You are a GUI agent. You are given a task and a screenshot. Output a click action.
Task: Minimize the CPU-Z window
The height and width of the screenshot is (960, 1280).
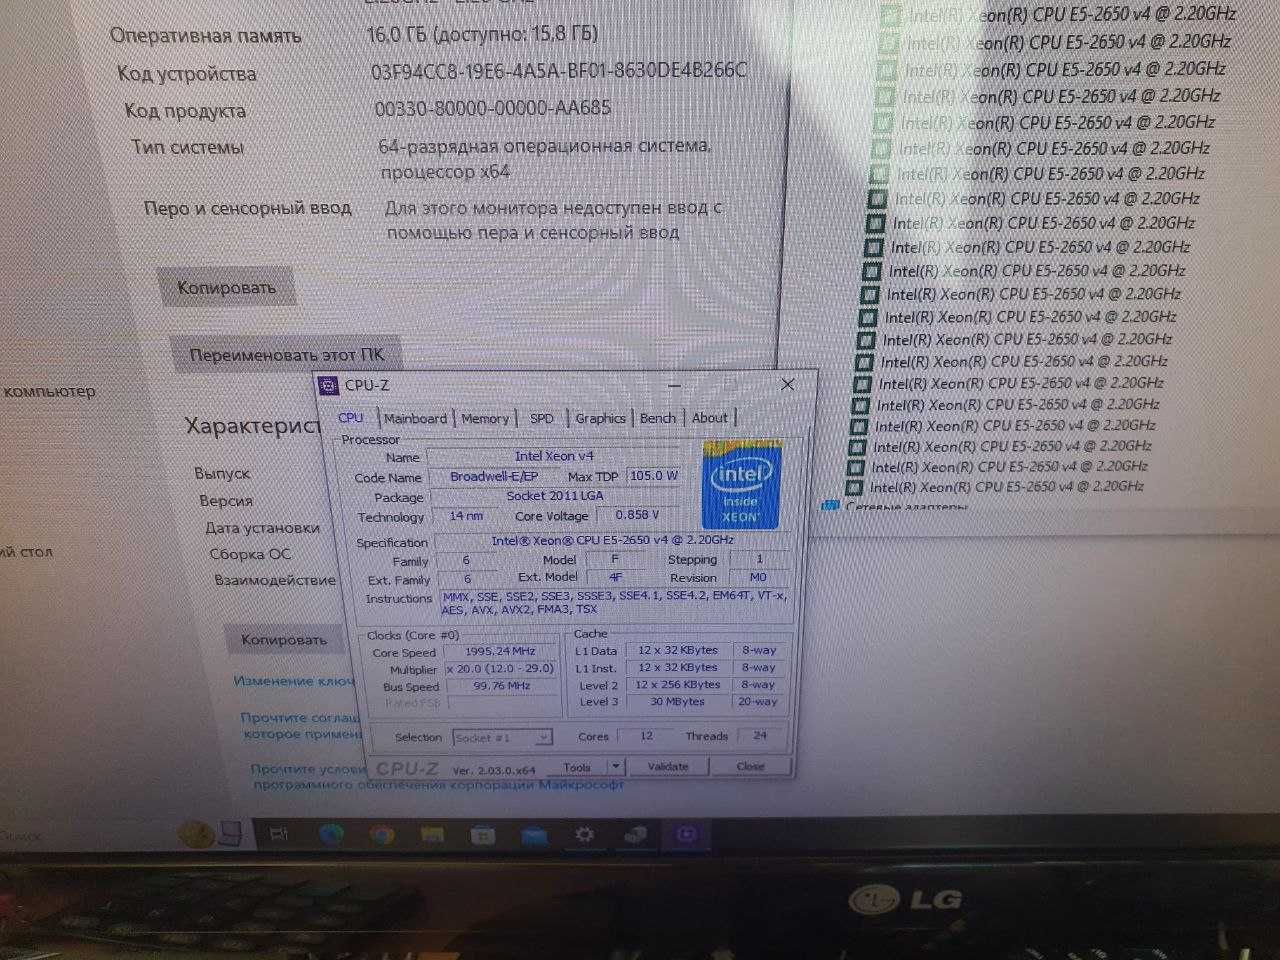click(675, 384)
